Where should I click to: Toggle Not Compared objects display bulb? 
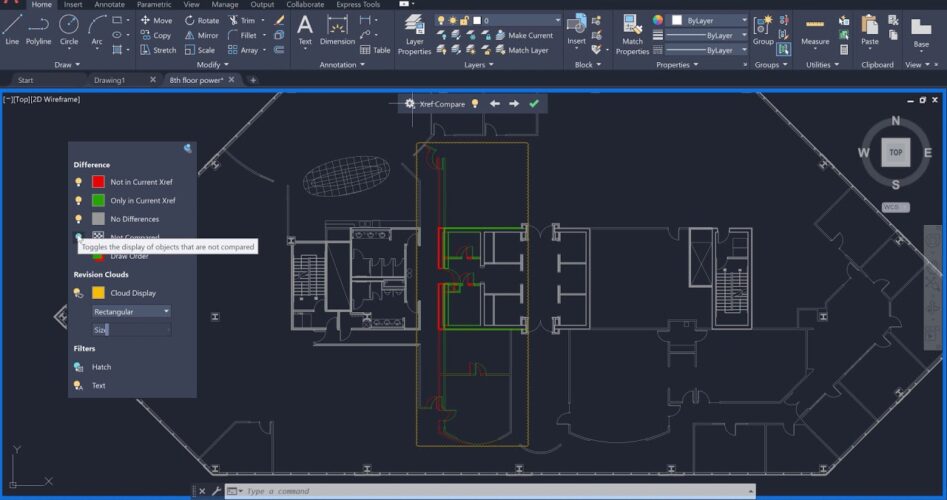pyautogui.click(x=79, y=236)
